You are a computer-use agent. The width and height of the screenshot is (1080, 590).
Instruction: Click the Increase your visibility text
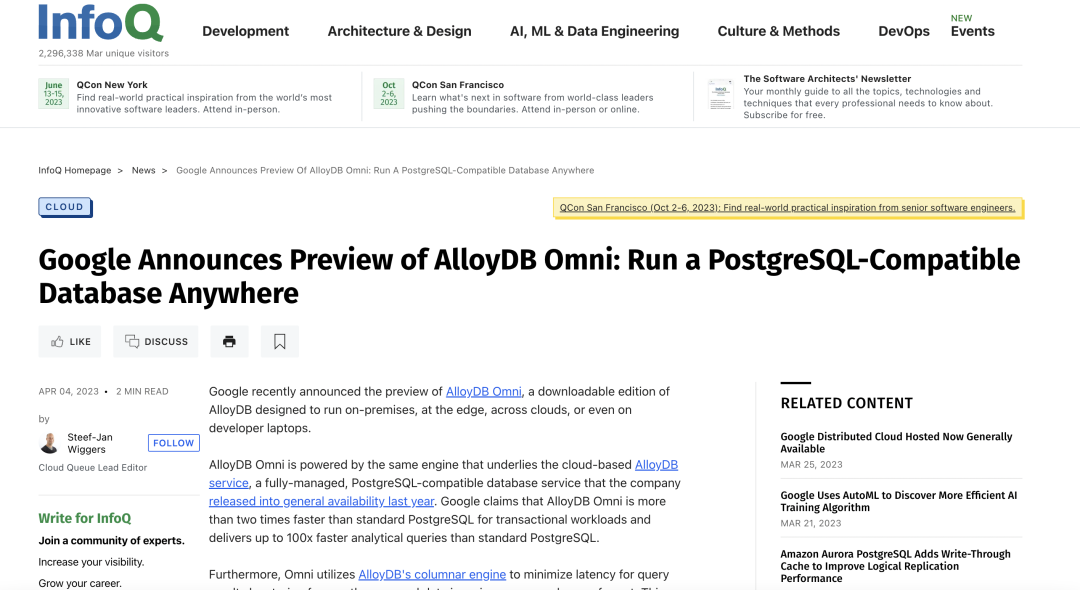tap(92, 562)
